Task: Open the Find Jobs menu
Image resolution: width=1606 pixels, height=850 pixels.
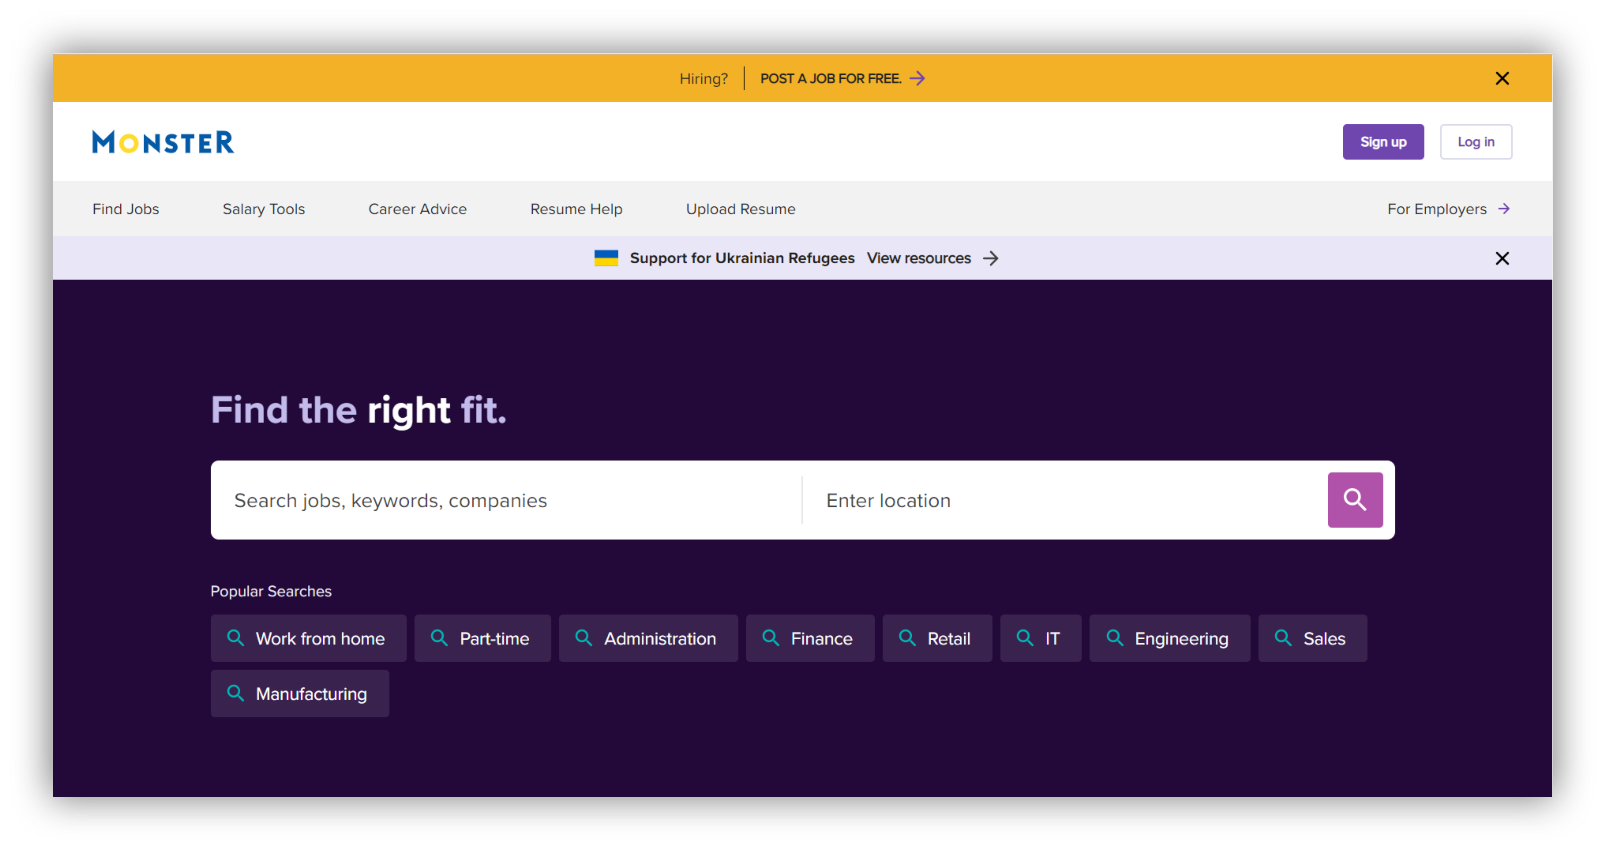Action: (126, 209)
